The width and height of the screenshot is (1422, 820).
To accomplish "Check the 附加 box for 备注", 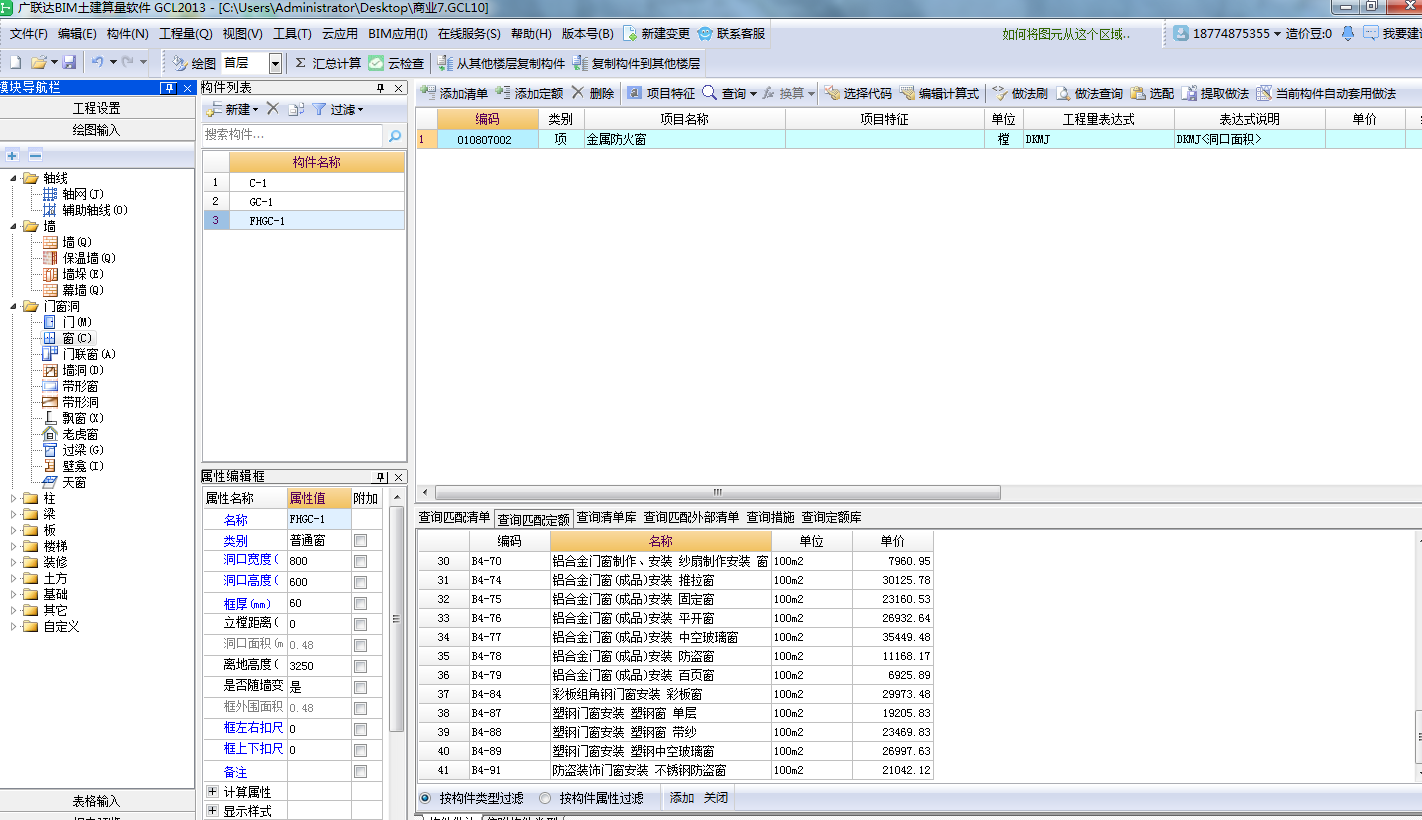I will pyautogui.click(x=360, y=771).
